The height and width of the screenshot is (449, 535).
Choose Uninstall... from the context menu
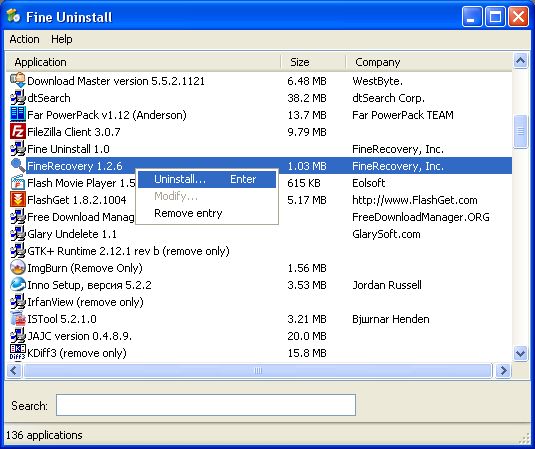pyautogui.click(x=207, y=179)
